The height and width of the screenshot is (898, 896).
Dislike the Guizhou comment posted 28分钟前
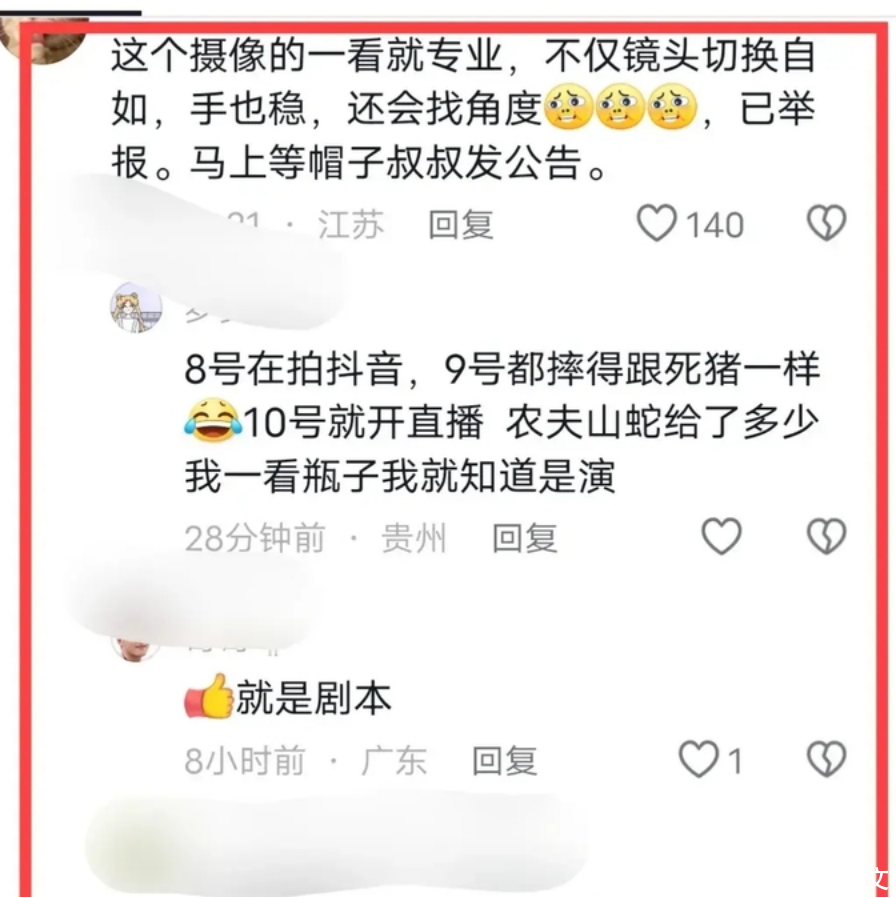pos(826,536)
